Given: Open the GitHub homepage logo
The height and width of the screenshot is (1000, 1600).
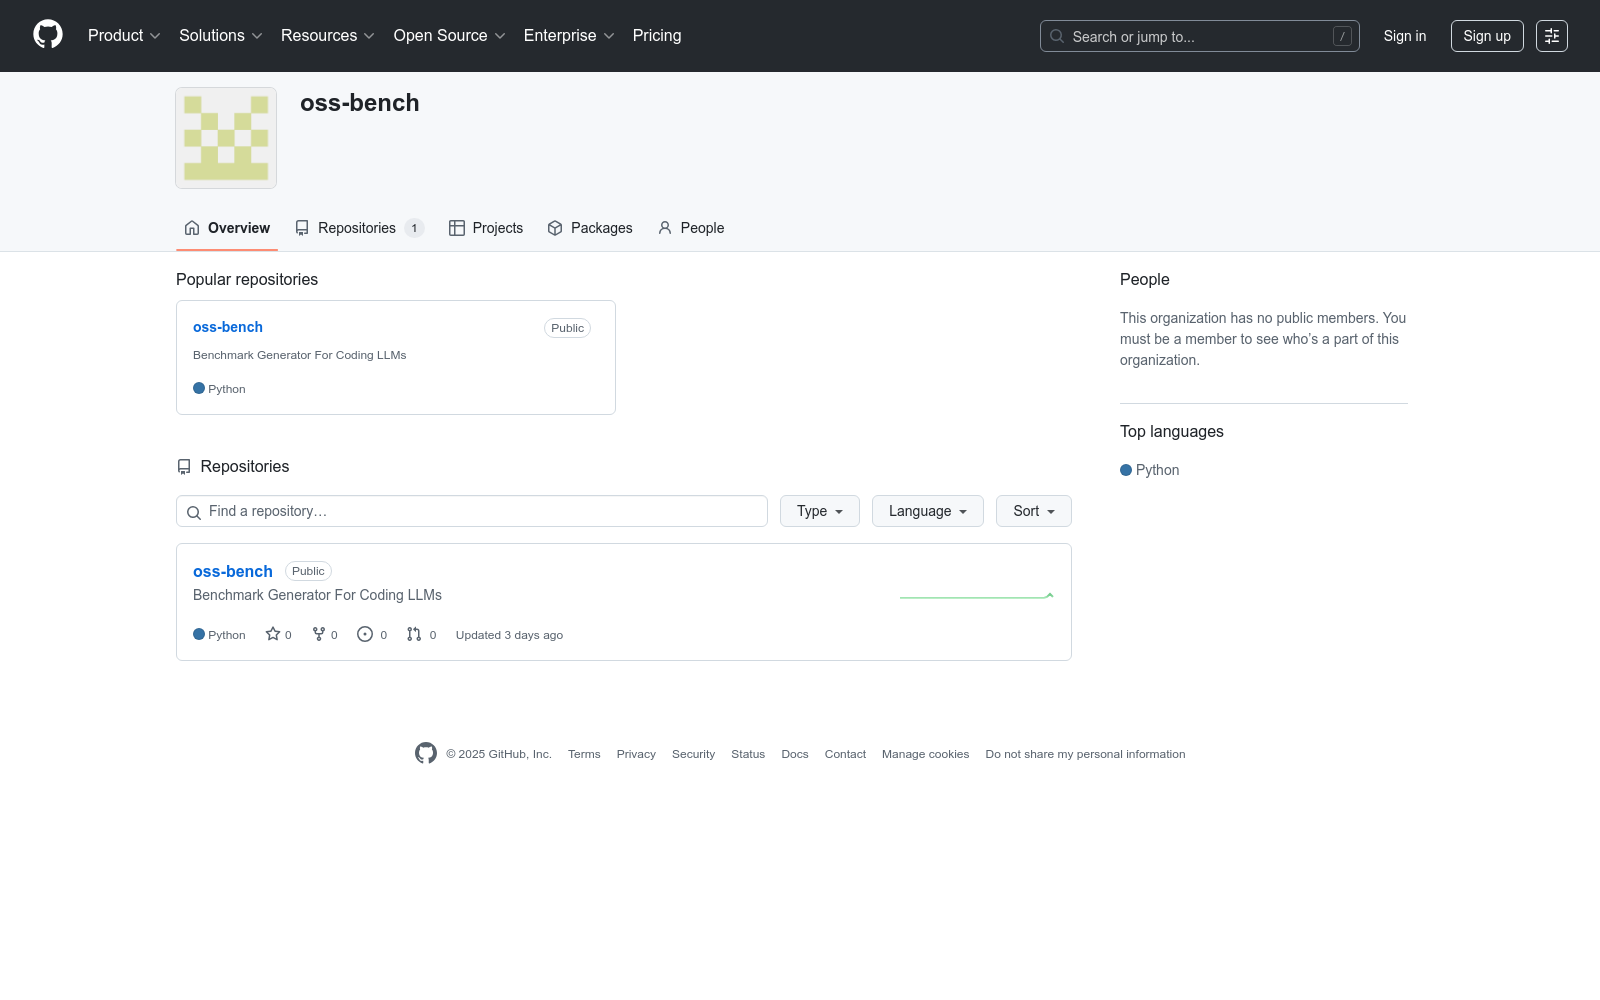Looking at the screenshot, I should point(48,35).
